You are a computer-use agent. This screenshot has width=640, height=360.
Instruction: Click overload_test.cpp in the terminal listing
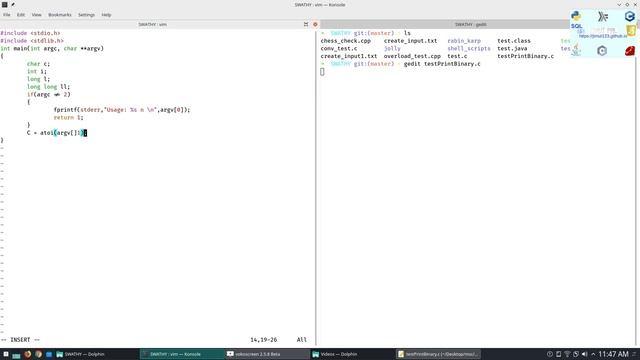(412, 56)
